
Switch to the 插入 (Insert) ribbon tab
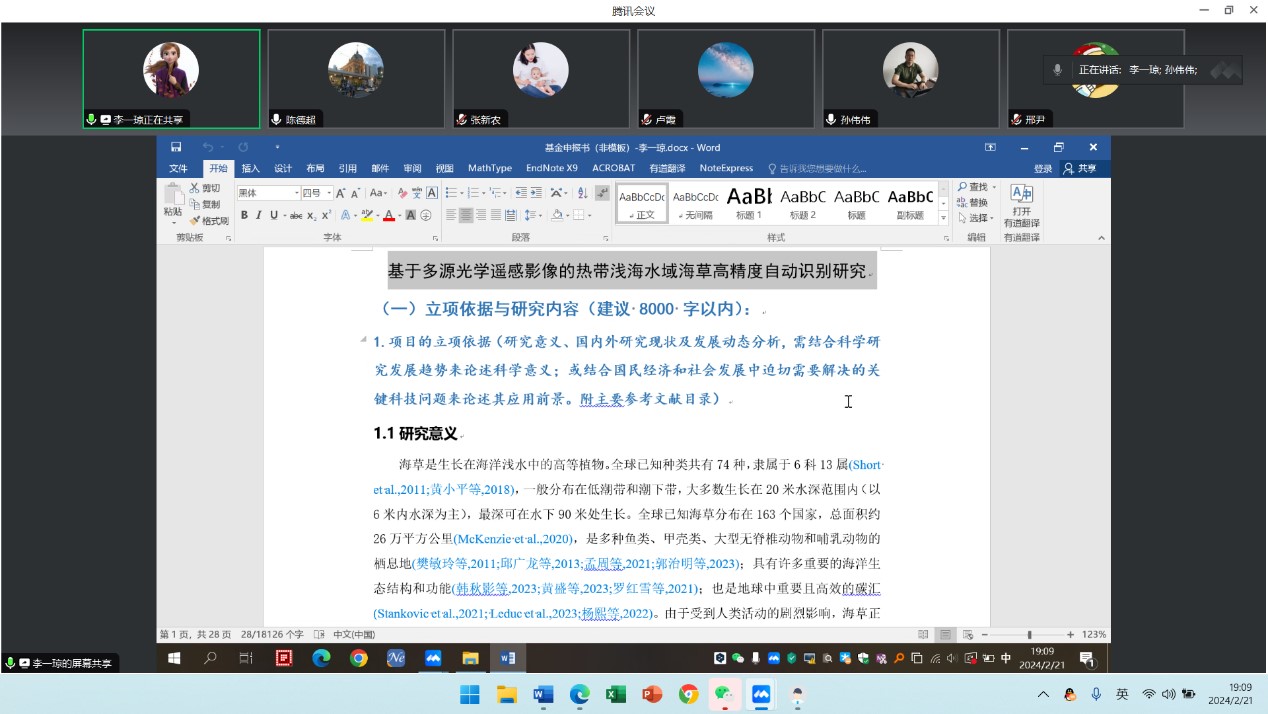(250, 168)
